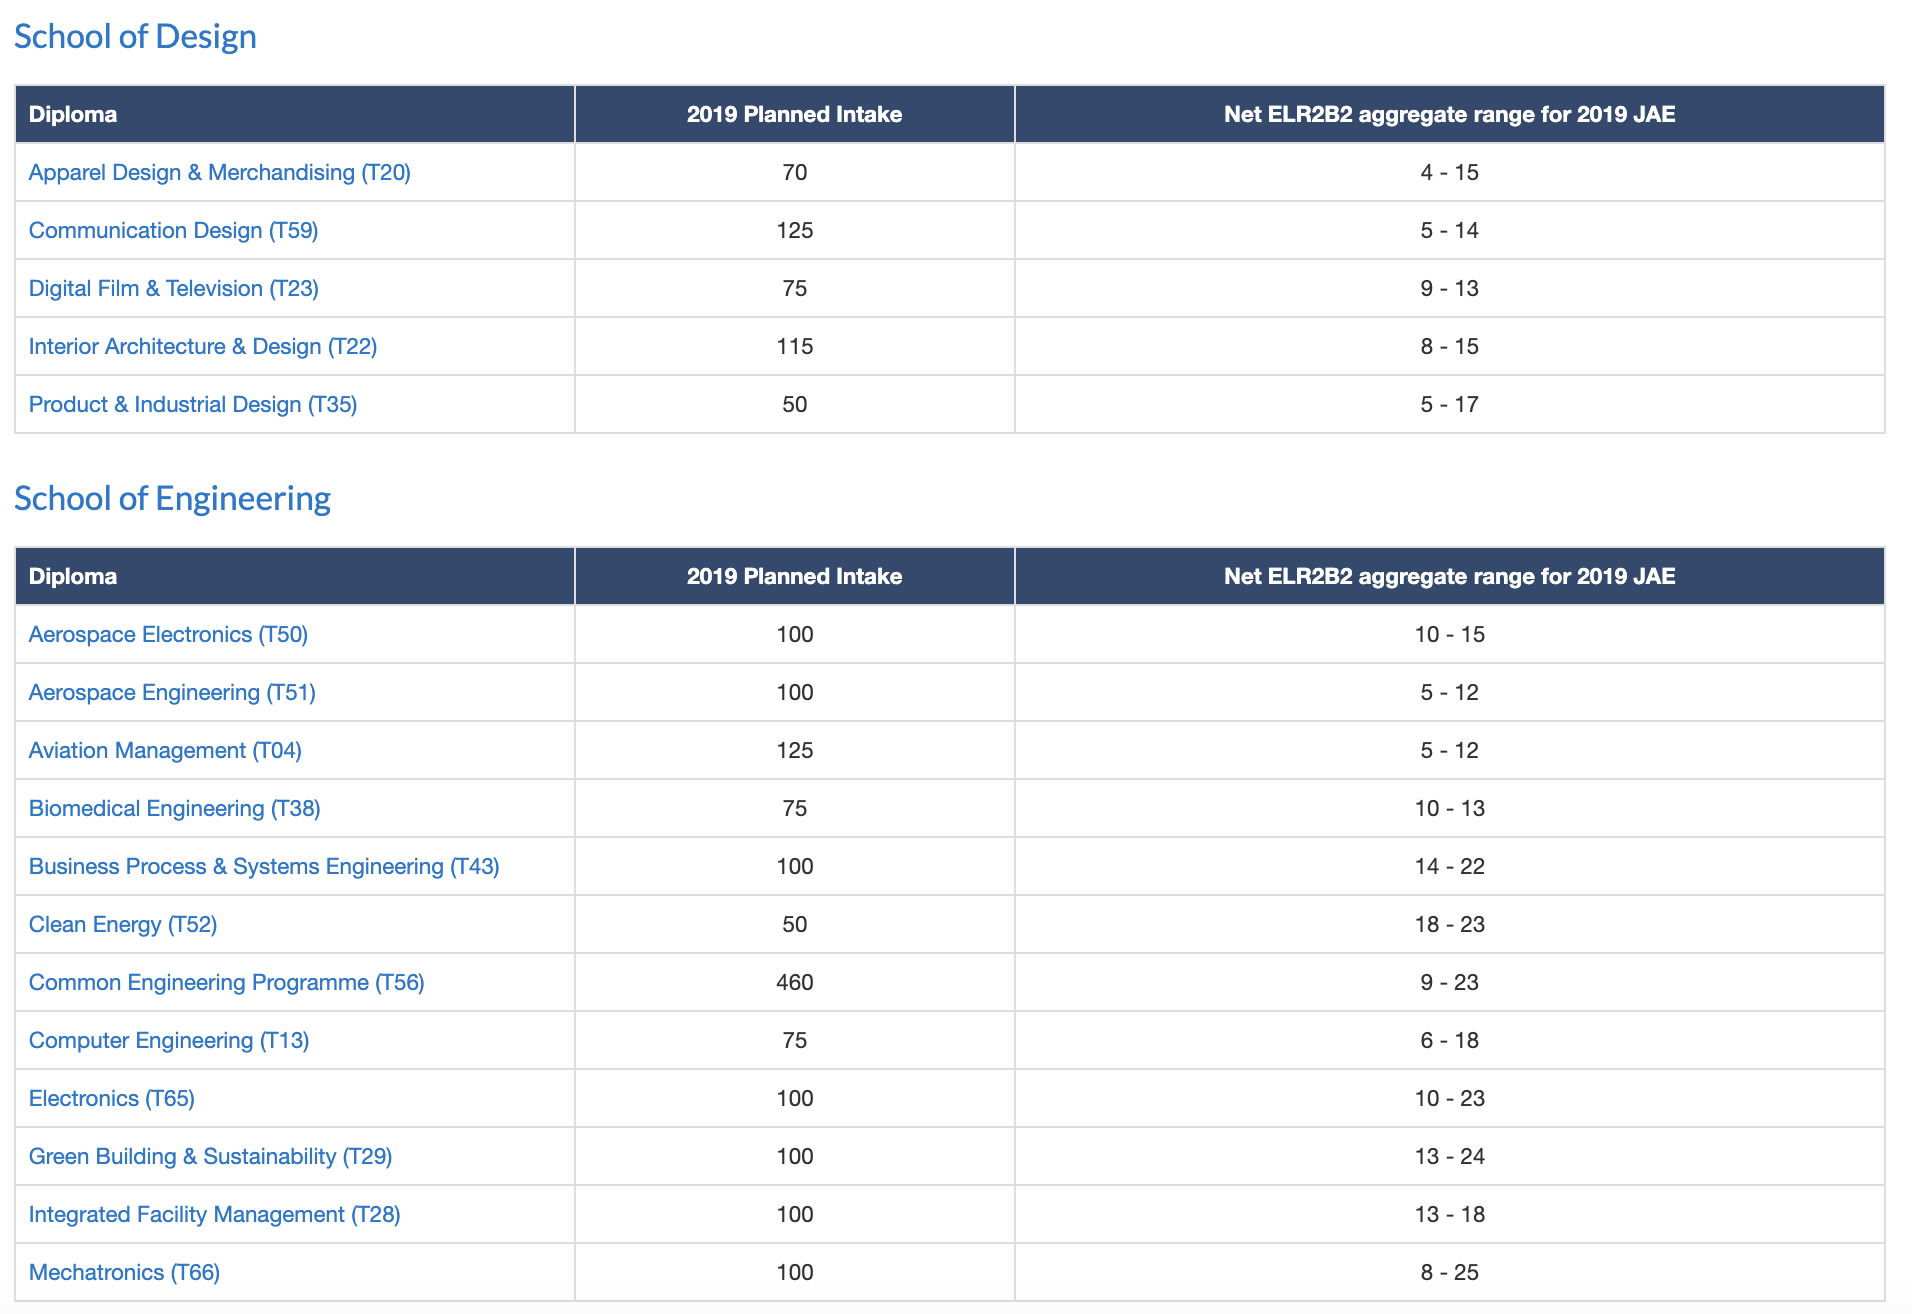Click Aerospace Engineering (T51) link

click(172, 693)
